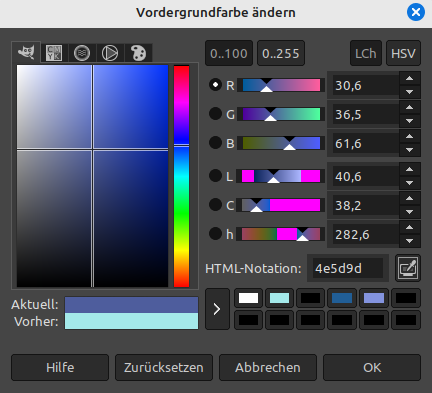Add current color to history with arrow button
The image size is (432, 393).
click(x=217, y=309)
